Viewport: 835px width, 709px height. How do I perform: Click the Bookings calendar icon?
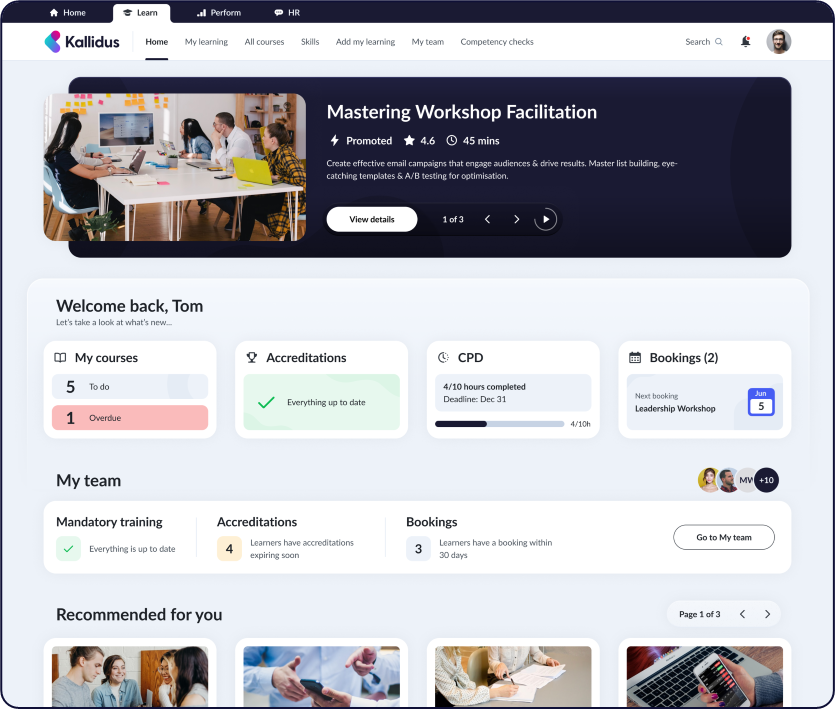tap(634, 358)
